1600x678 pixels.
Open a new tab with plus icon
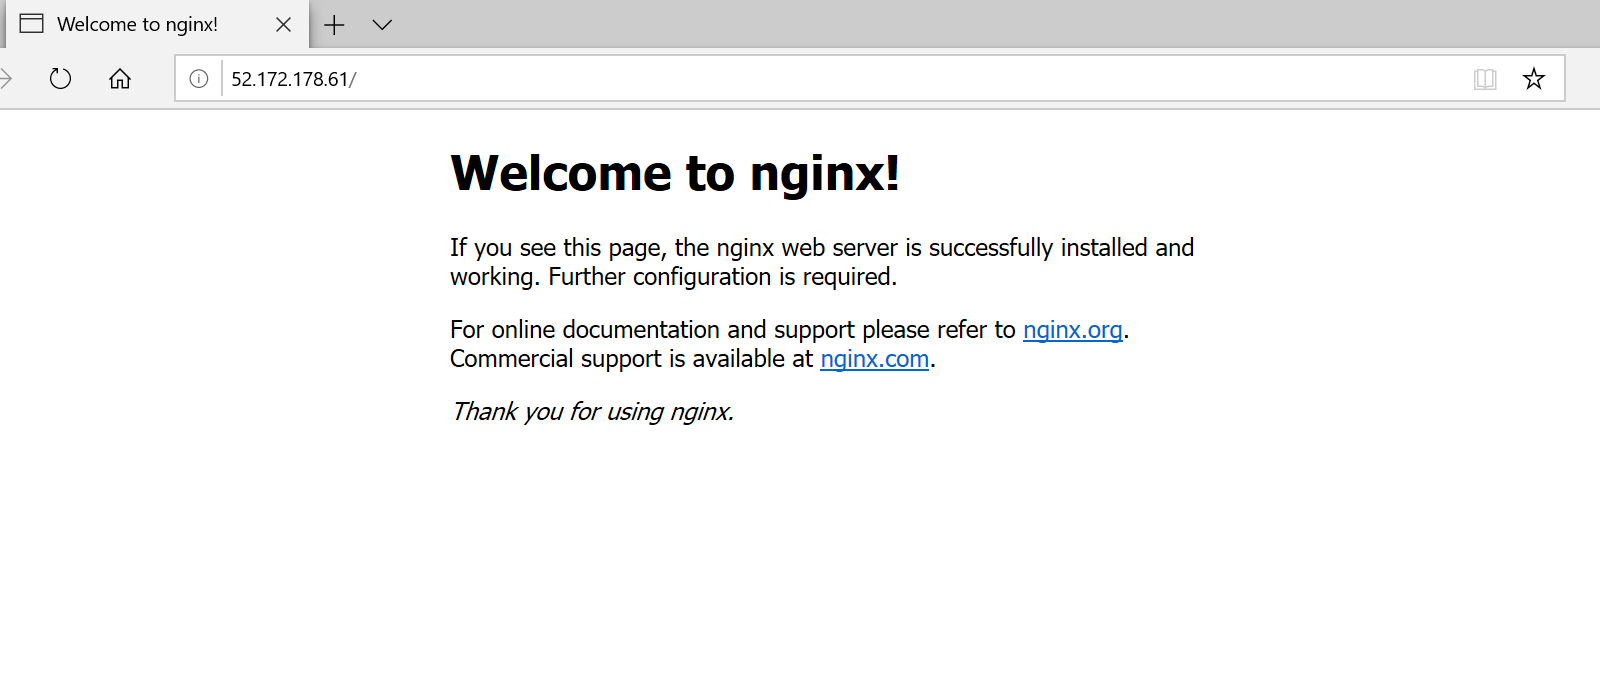[334, 25]
